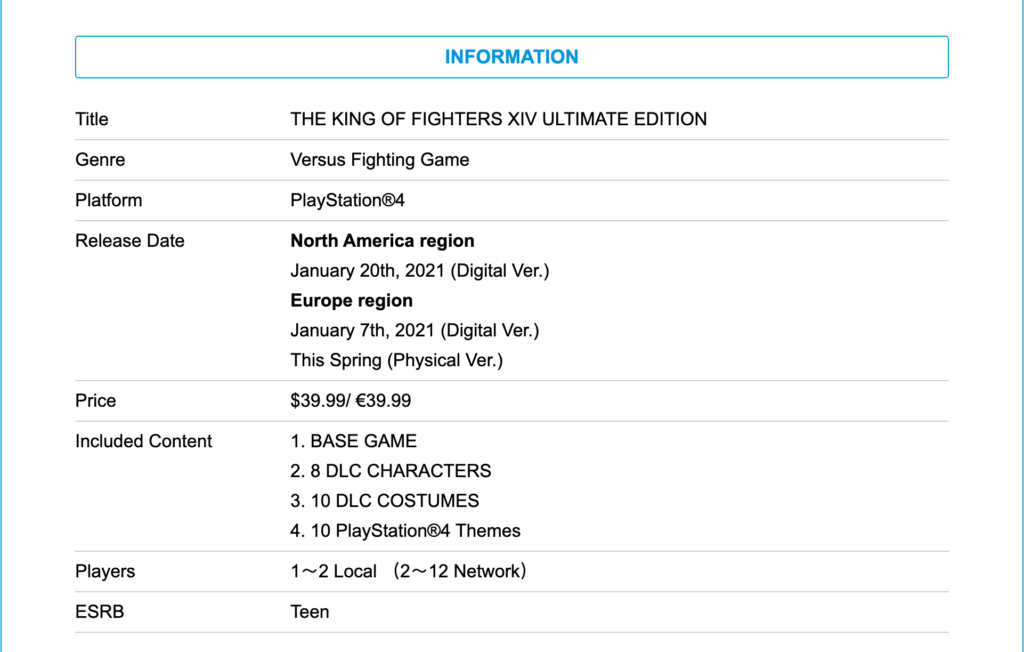Select the Platform label
The height and width of the screenshot is (652, 1024).
tap(108, 200)
